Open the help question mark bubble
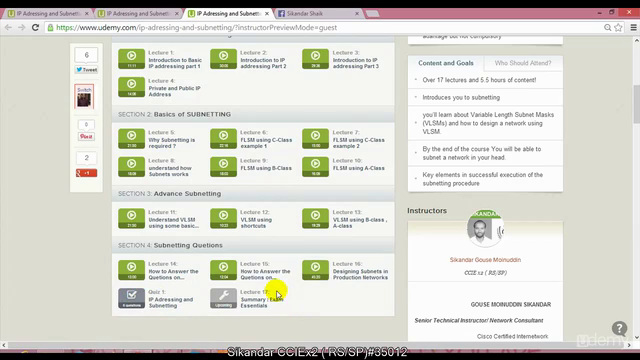This screenshot has width=640, height=360. pos(619,328)
